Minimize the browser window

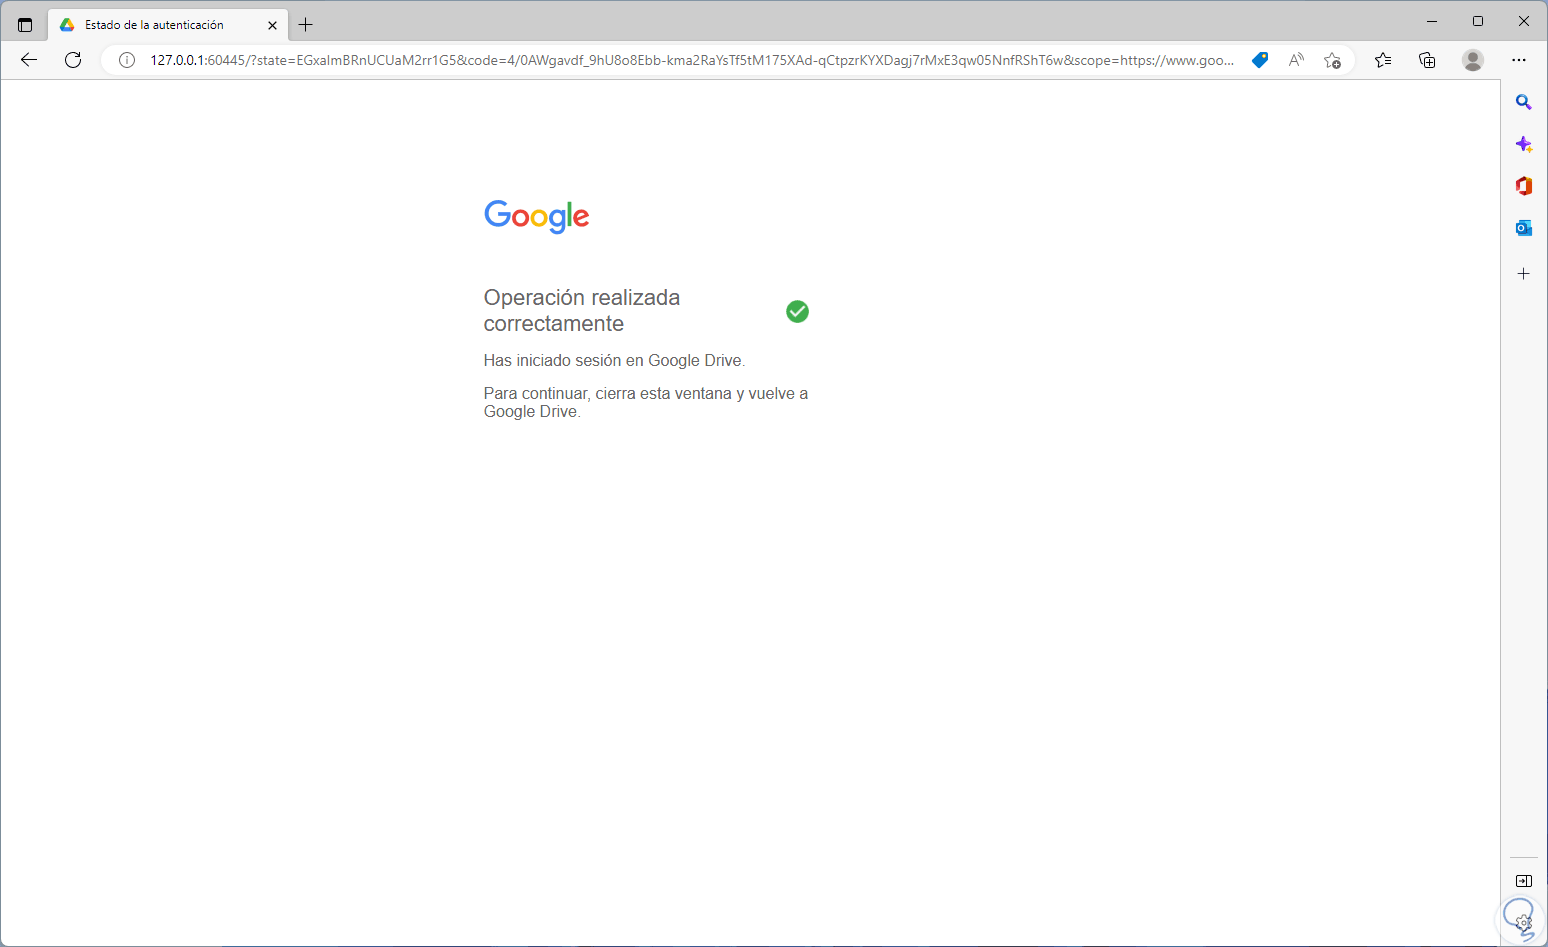1432,21
